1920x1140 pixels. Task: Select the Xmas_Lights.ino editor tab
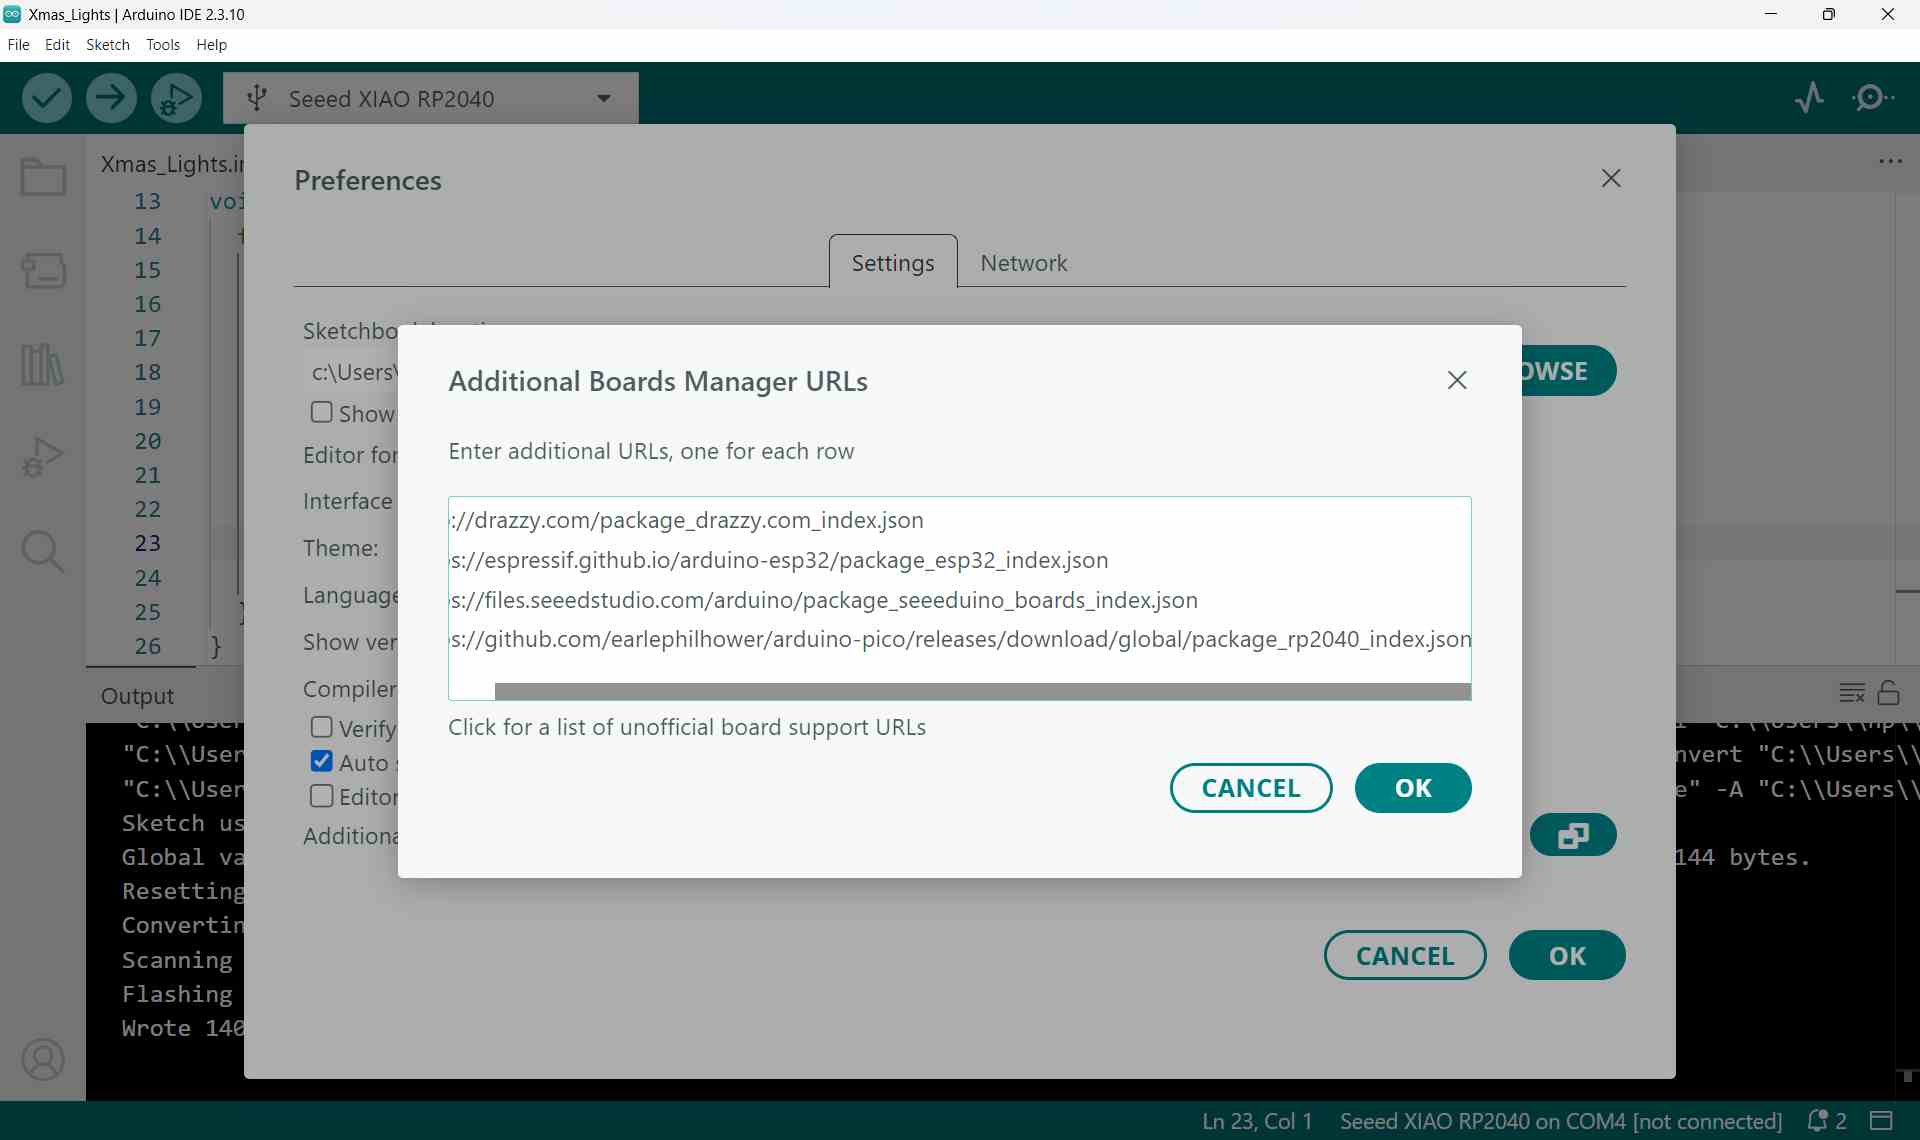172,163
